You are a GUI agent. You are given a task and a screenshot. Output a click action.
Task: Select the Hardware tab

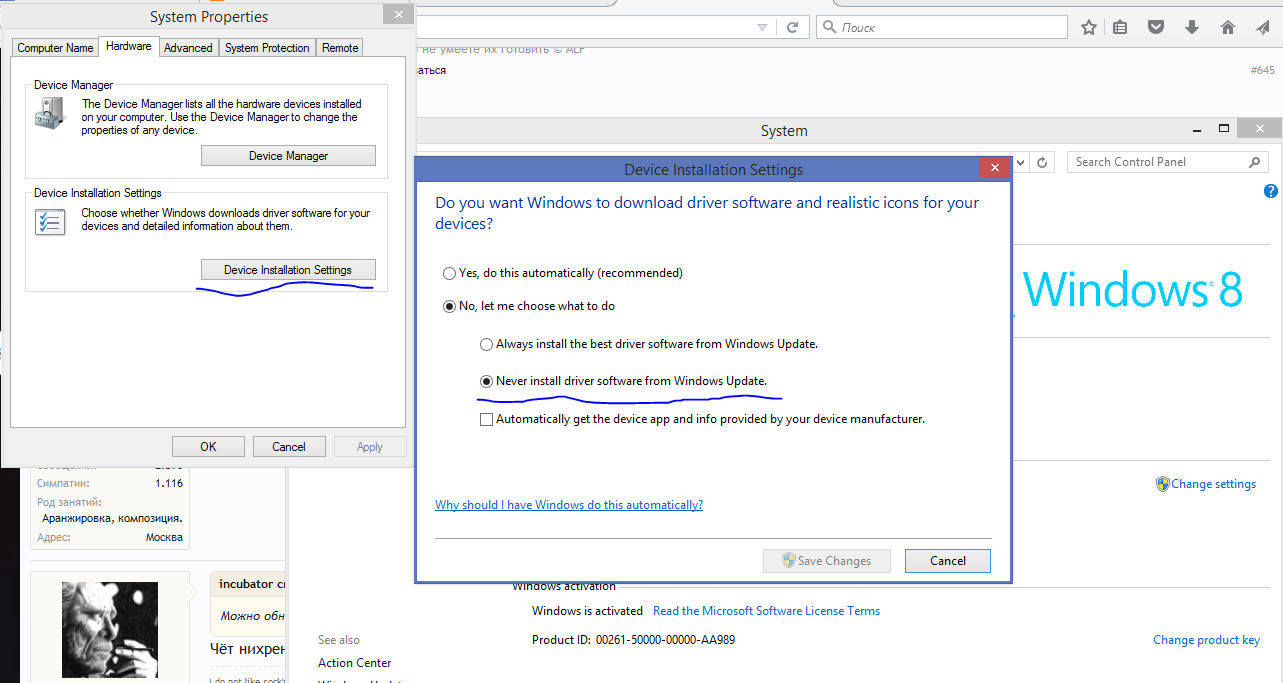[129, 46]
